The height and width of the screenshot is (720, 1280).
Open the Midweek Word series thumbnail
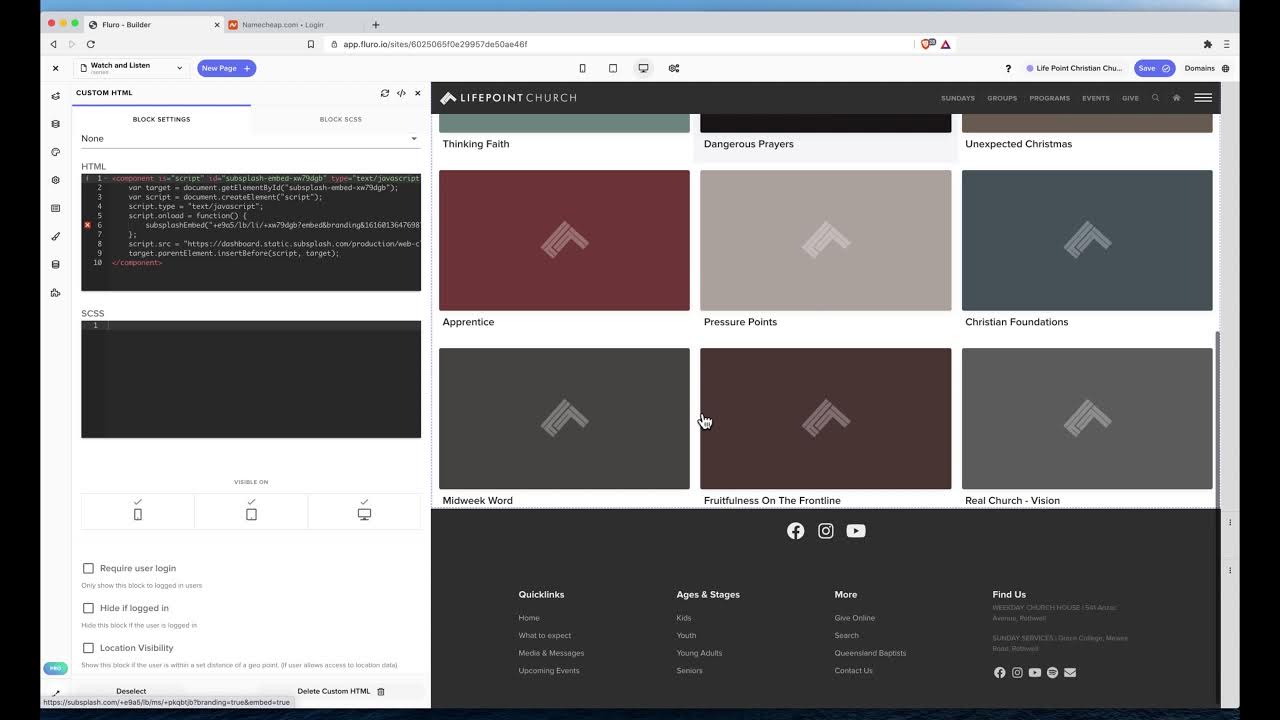[564, 418]
